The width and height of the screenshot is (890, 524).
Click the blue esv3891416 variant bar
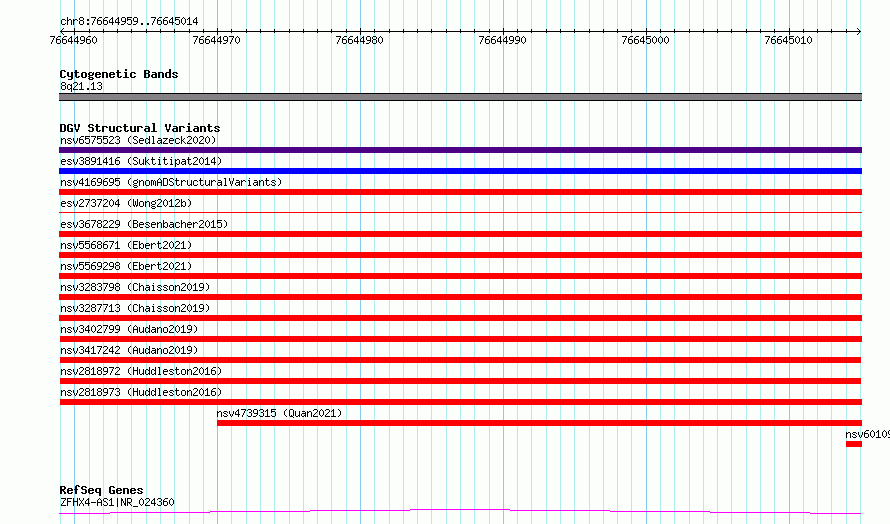(x=460, y=171)
